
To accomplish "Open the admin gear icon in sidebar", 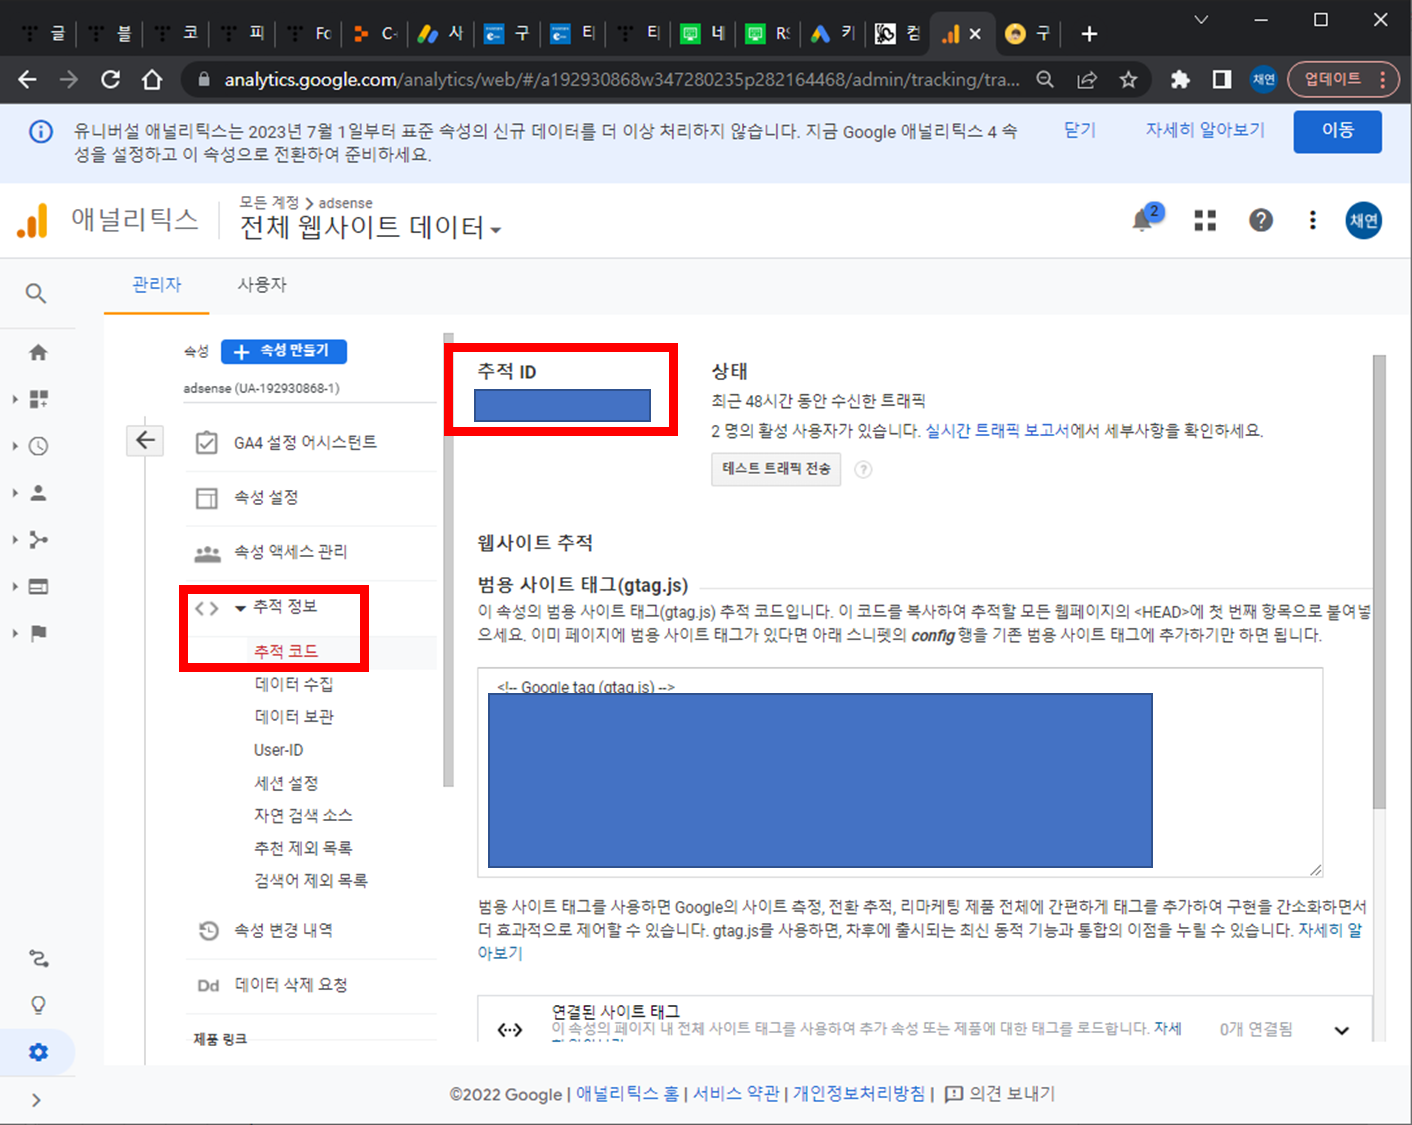I will click(x=38, y=1052).
